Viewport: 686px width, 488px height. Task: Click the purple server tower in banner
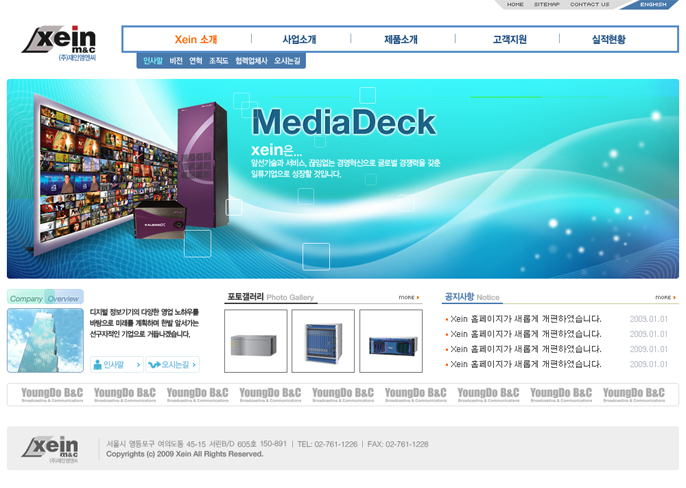203,164
